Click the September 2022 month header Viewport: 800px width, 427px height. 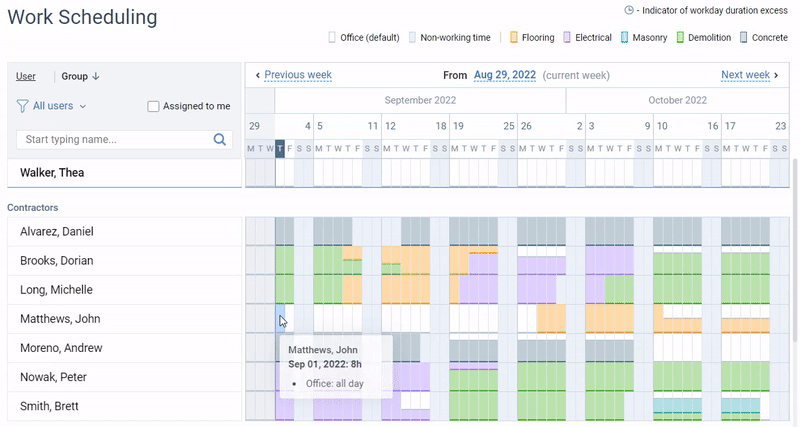(420, 100)
